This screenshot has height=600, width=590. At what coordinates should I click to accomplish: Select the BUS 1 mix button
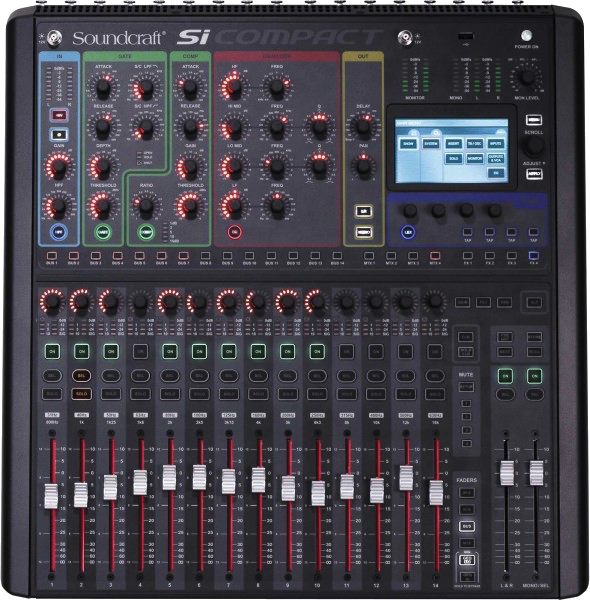52,256
